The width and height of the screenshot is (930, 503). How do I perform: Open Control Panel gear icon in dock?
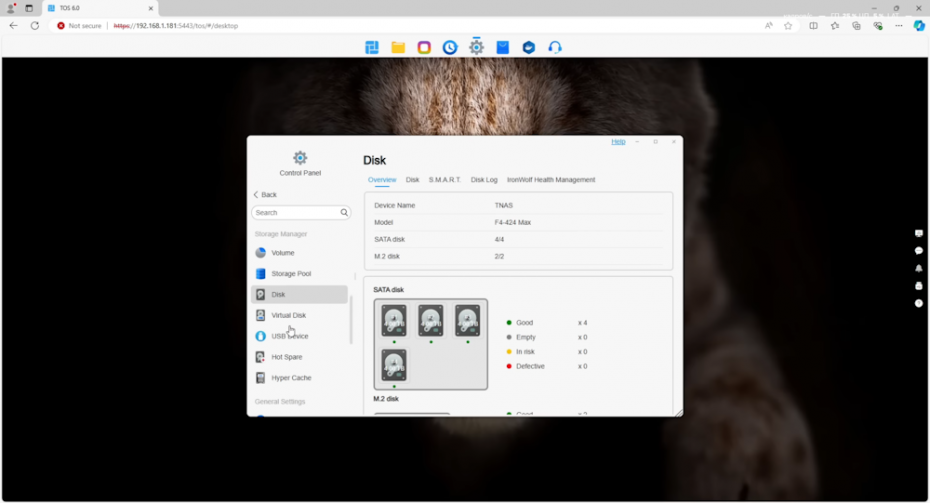click(476, 47)
